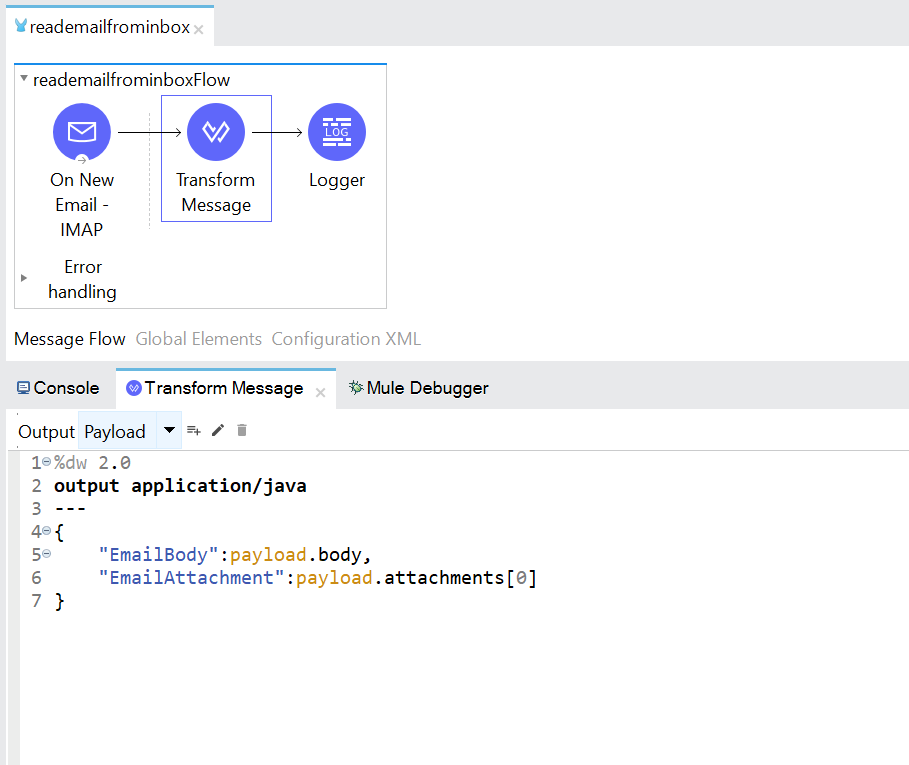Click the Mule file icon on reademailfrominbox tab

pyautogui.click(x=21, y=26)
